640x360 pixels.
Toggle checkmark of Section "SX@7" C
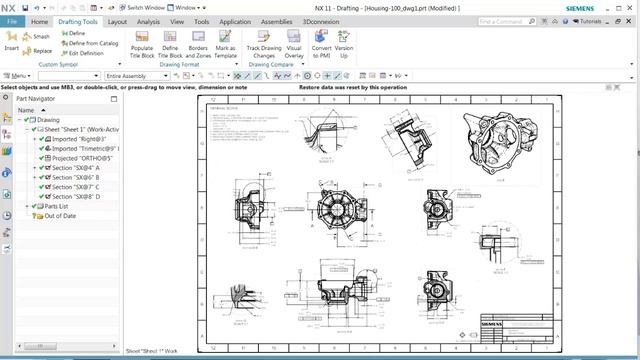click(41, 187)
